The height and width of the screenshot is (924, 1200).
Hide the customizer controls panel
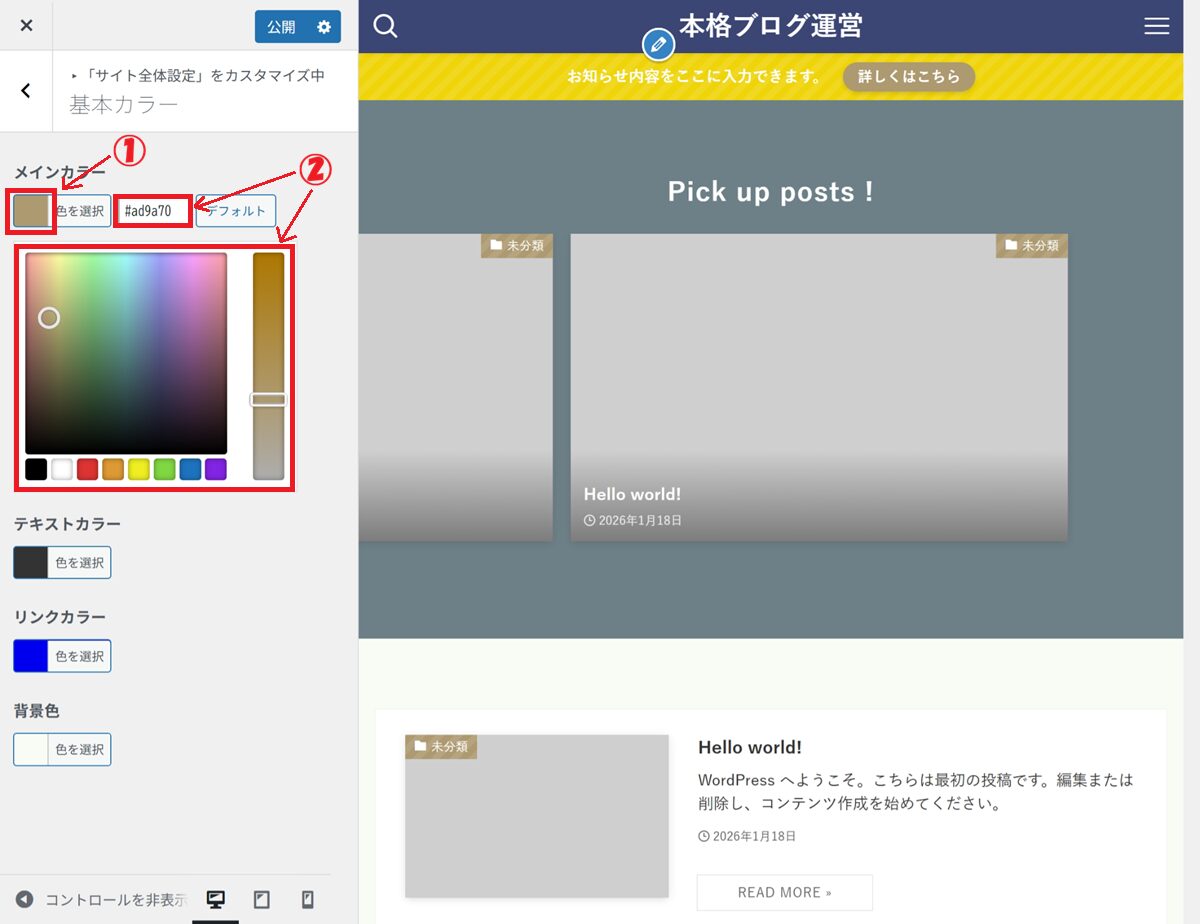click(x=100, y=899)
